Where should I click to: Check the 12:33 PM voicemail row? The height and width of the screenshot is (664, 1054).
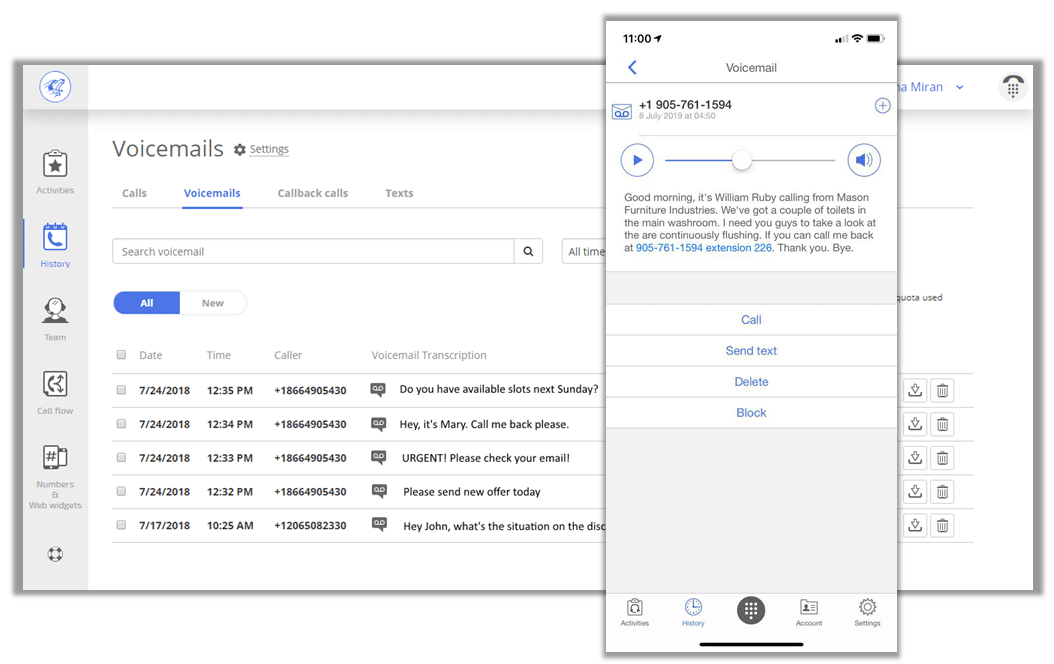tap(121, 457)
